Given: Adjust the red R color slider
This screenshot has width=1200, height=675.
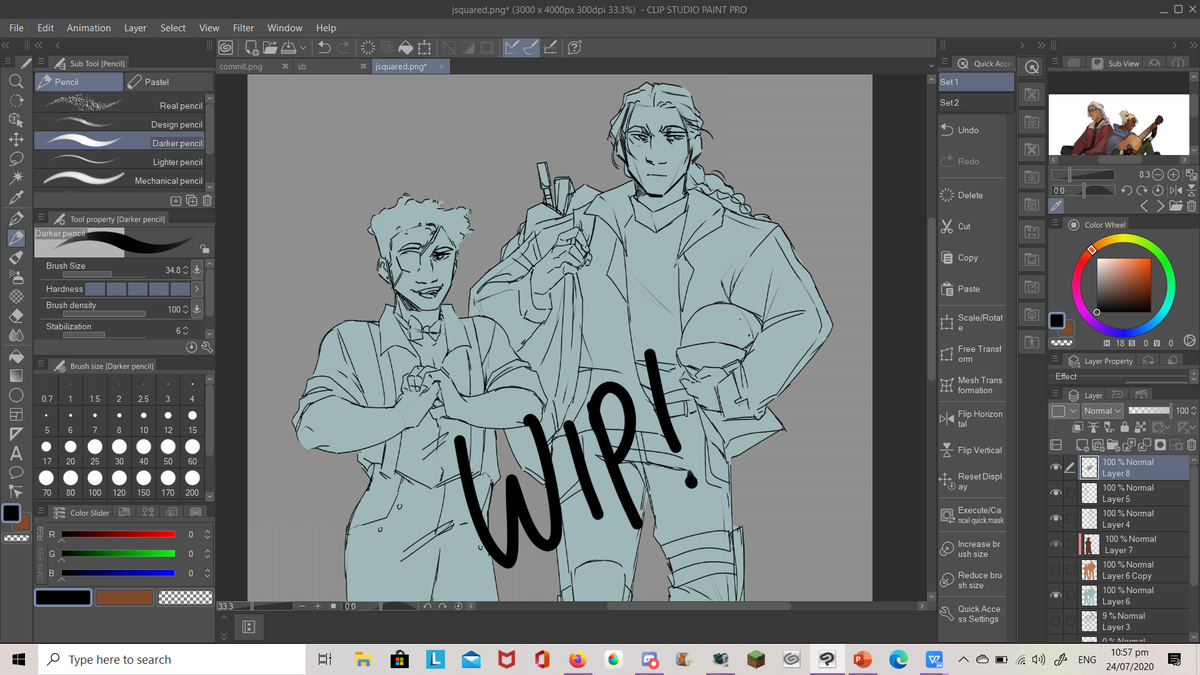Looking at the screenshot, I should [x=119, y=534].
